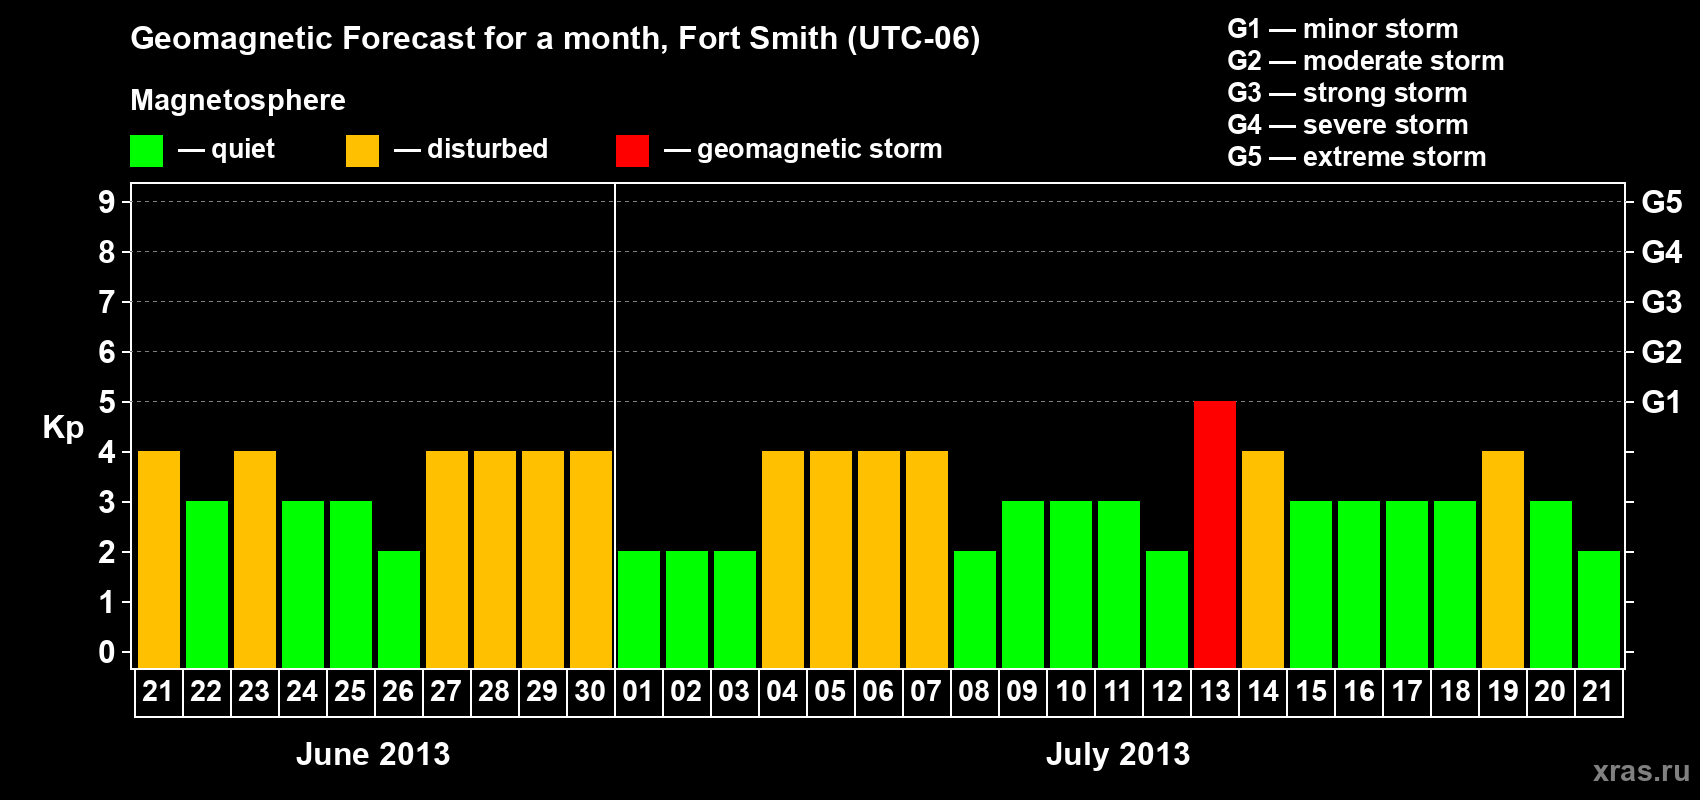Click the orange disturbed legend swatch
This screenshot has width=1700, height=800.
coord(362,151)
